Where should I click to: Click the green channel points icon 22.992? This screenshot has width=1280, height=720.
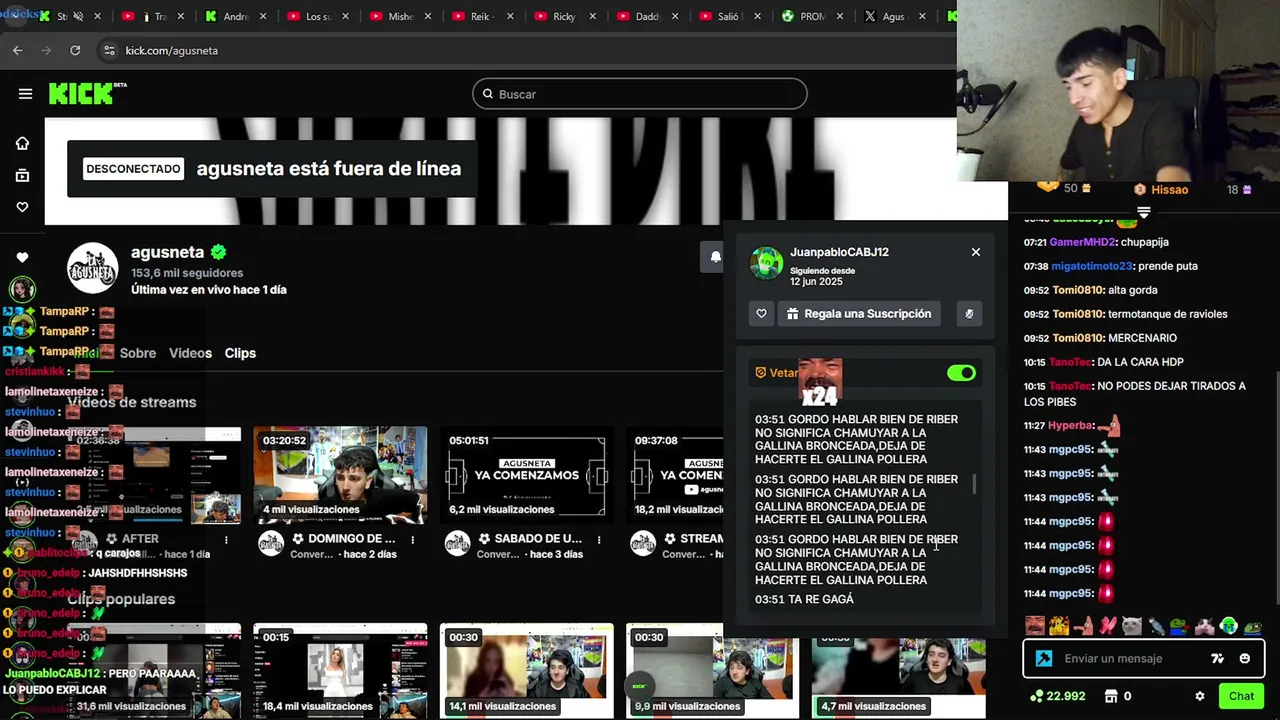click(x=1037, y=696)
